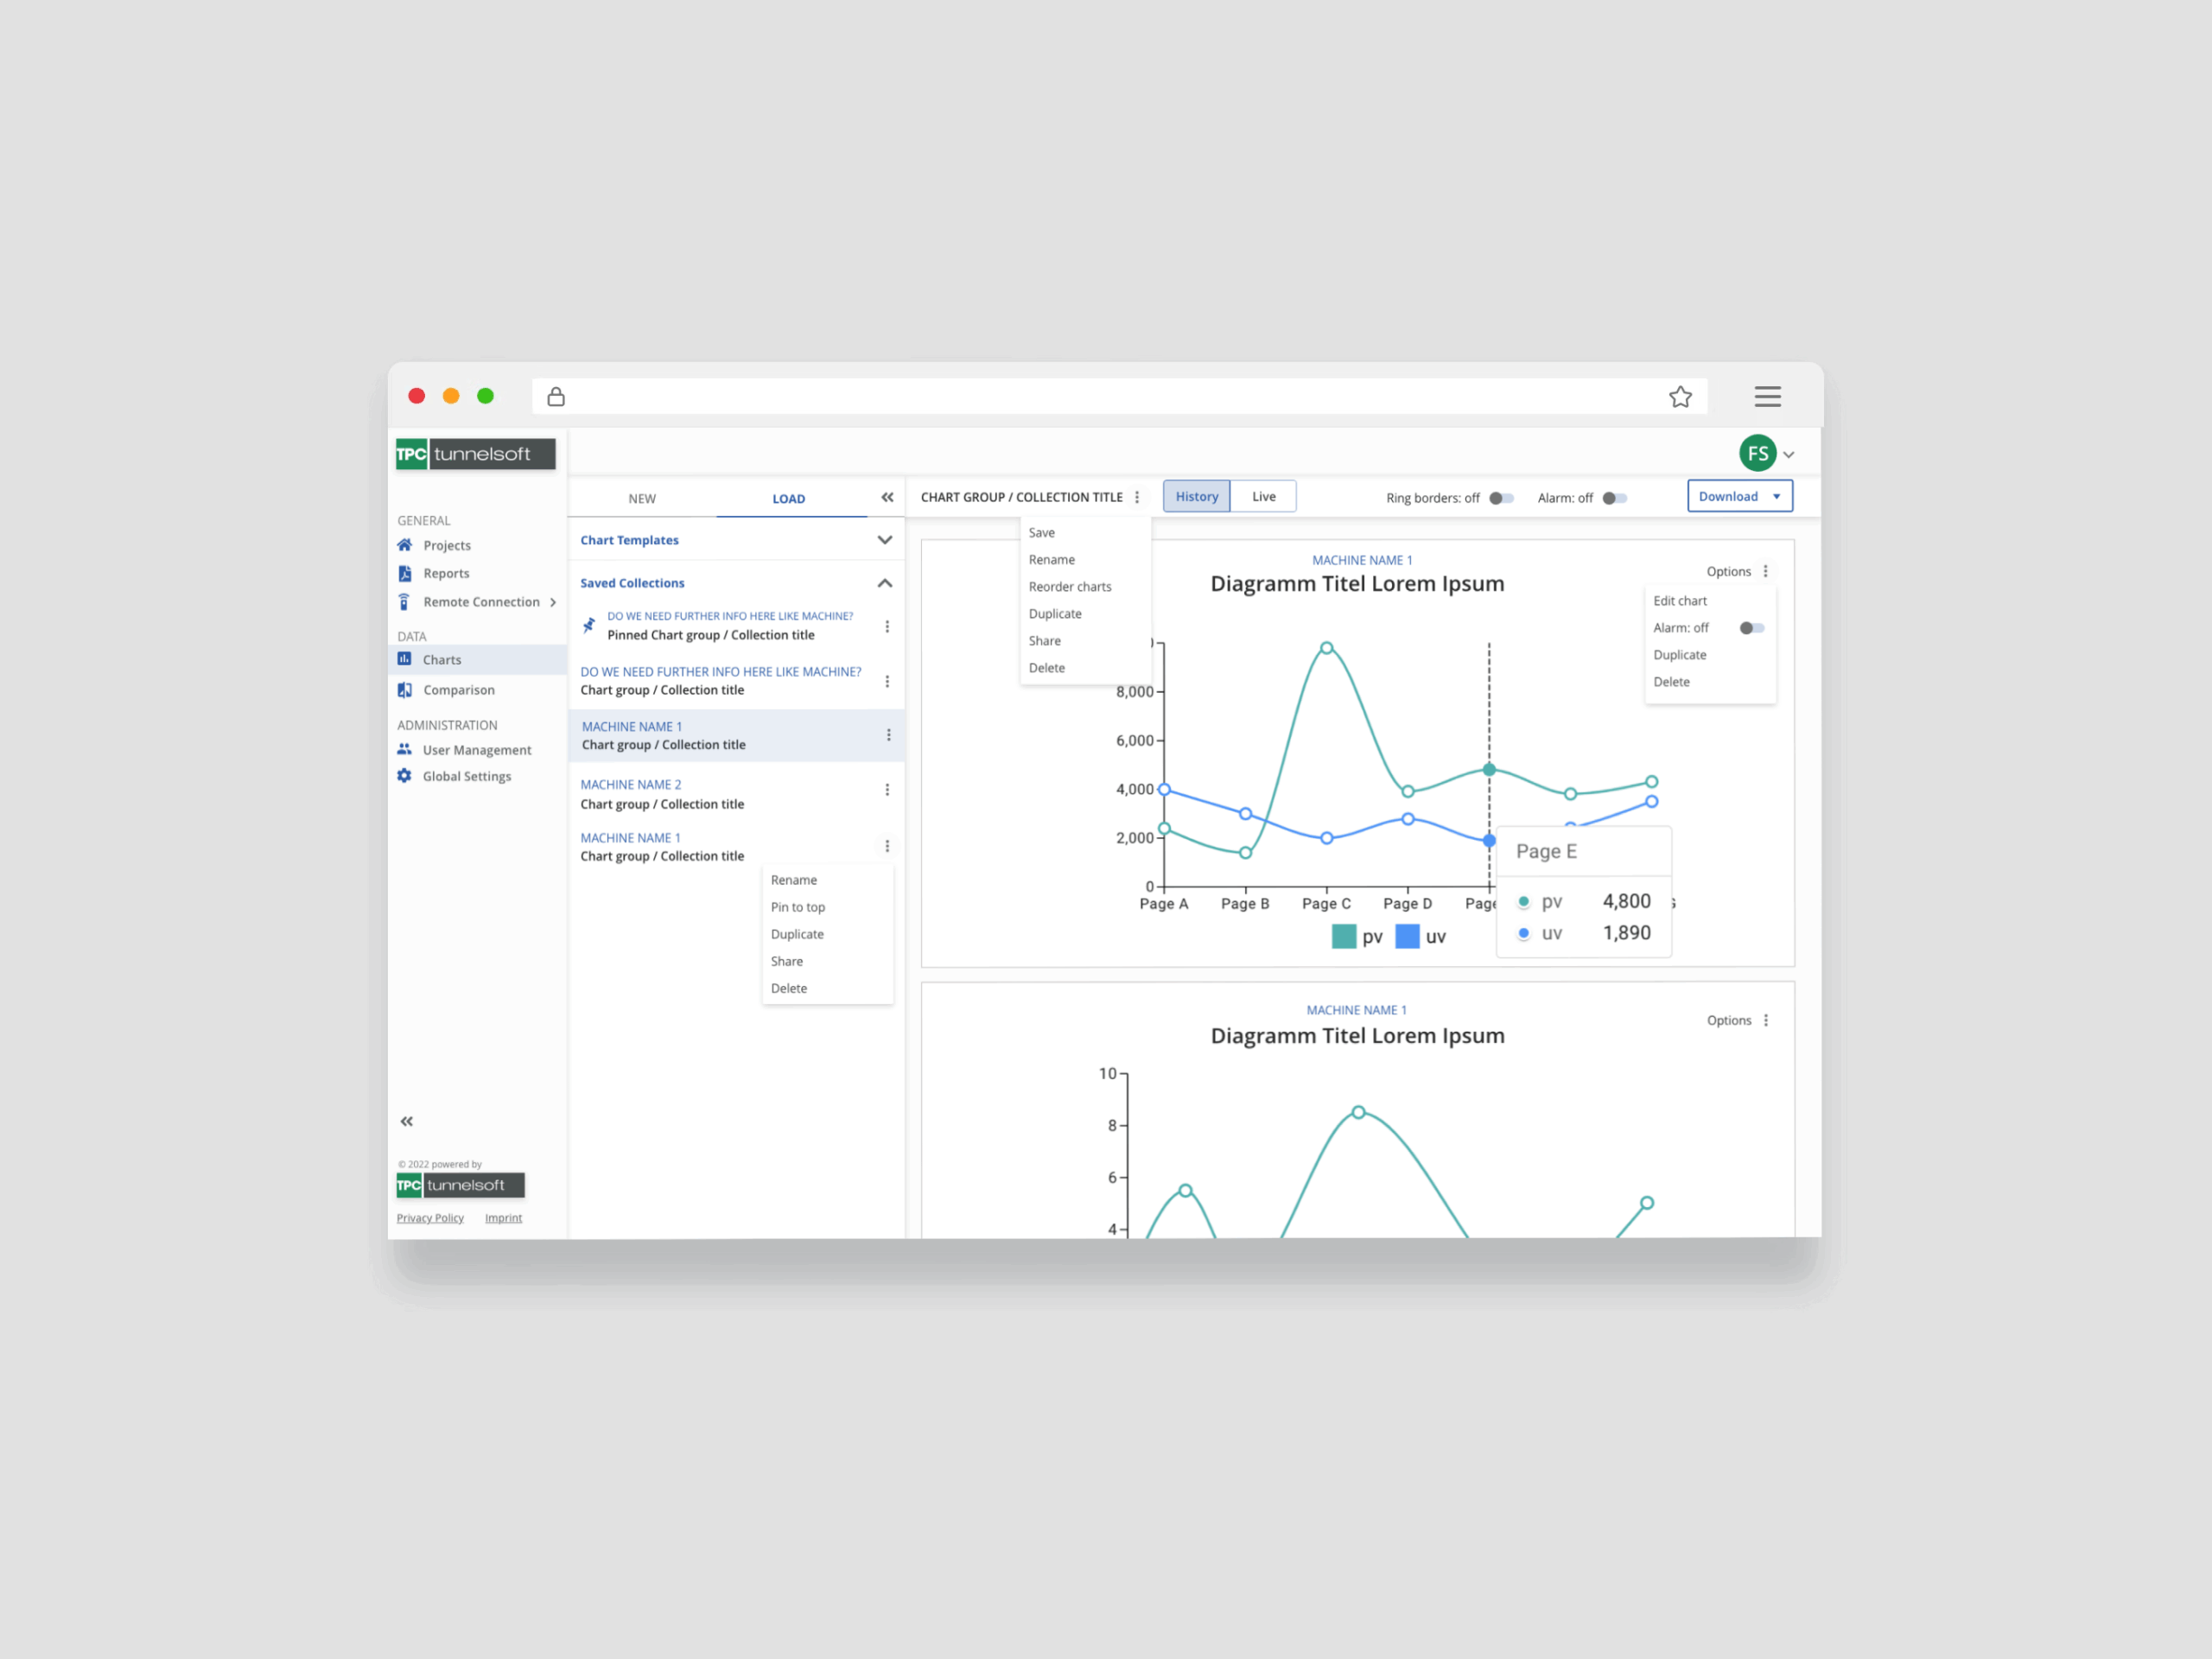The width and height of the screenshot is (2212, 1659).
Task: Toggle pv series in chart legend
Action: [x=1357, y=936]
